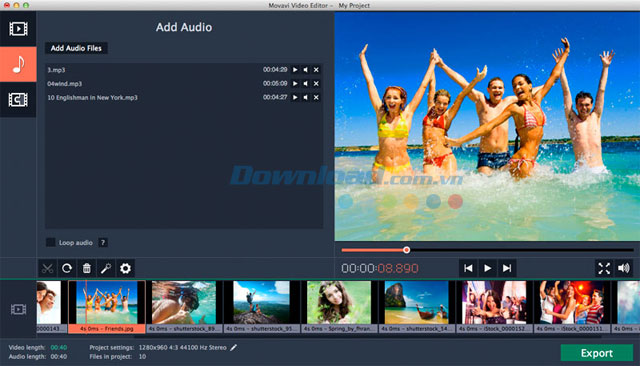The width and height of the screenshot is (640, 366).
Task: Open the media import tab in sidebar
Action: coord(18,29)
